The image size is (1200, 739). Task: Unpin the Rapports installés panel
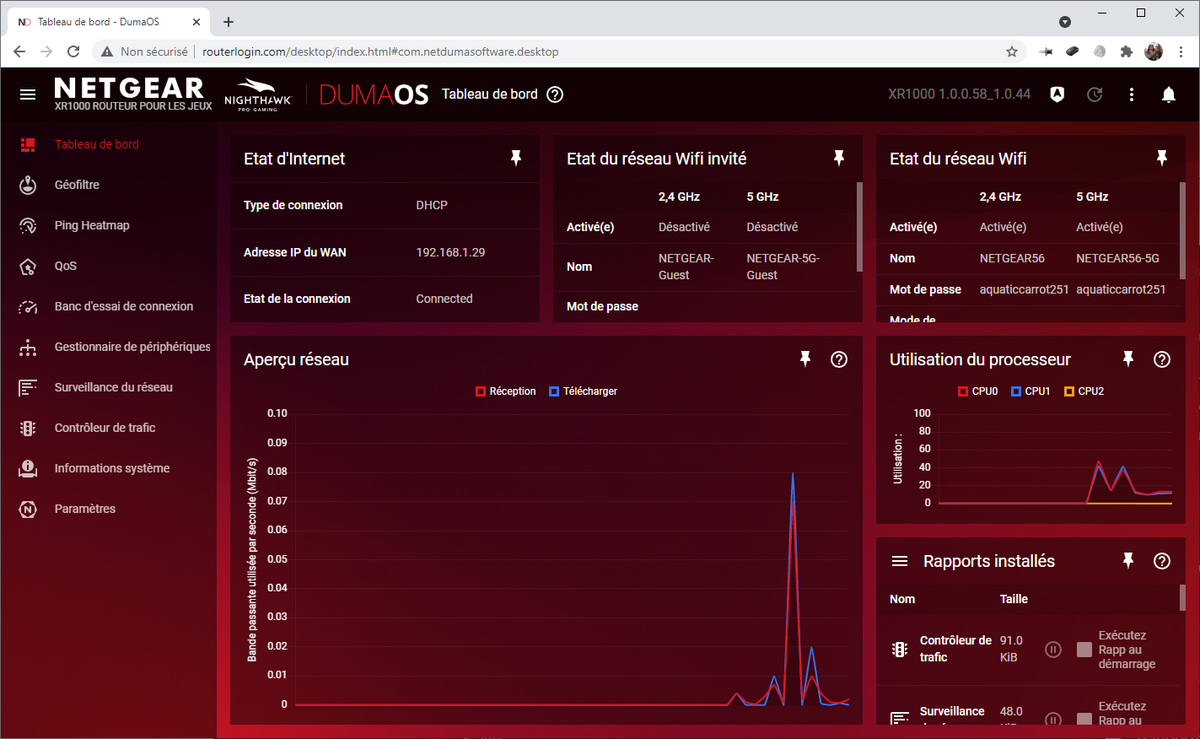click(x=1128, y=561)
